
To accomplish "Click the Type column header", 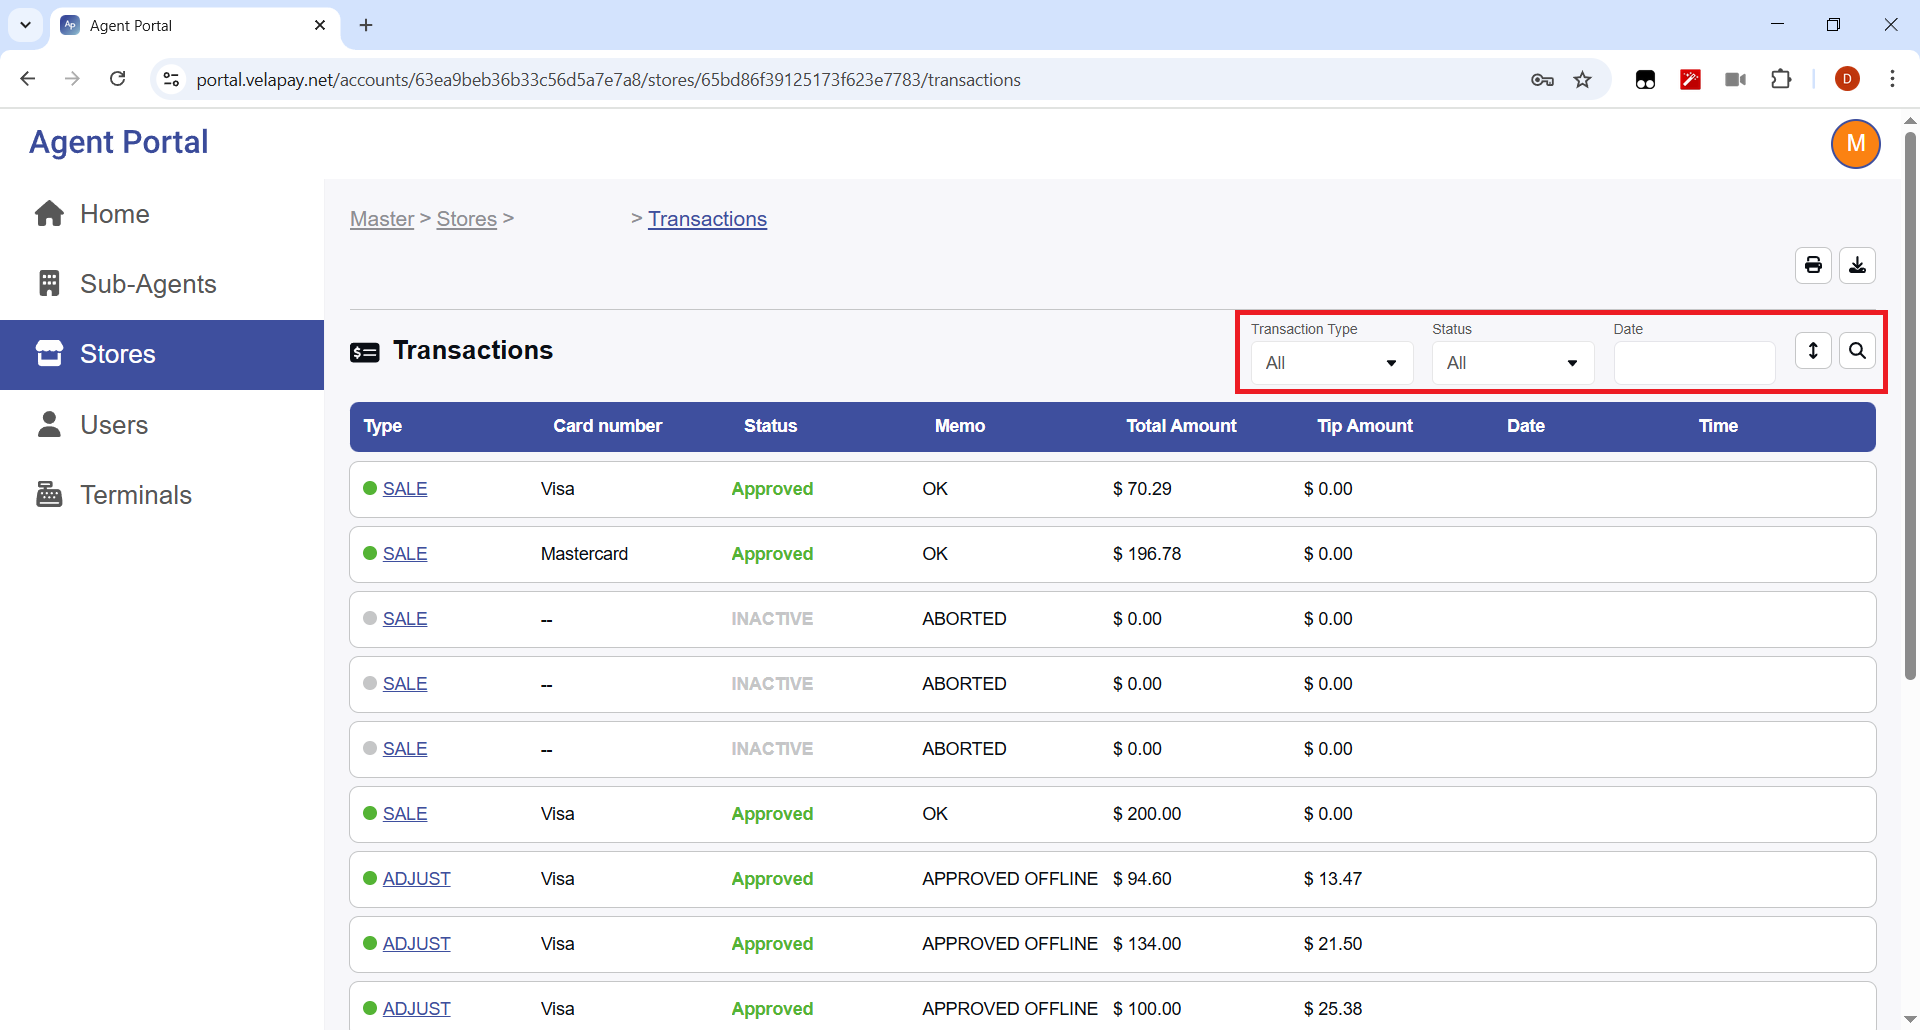I will click(383, 426).
